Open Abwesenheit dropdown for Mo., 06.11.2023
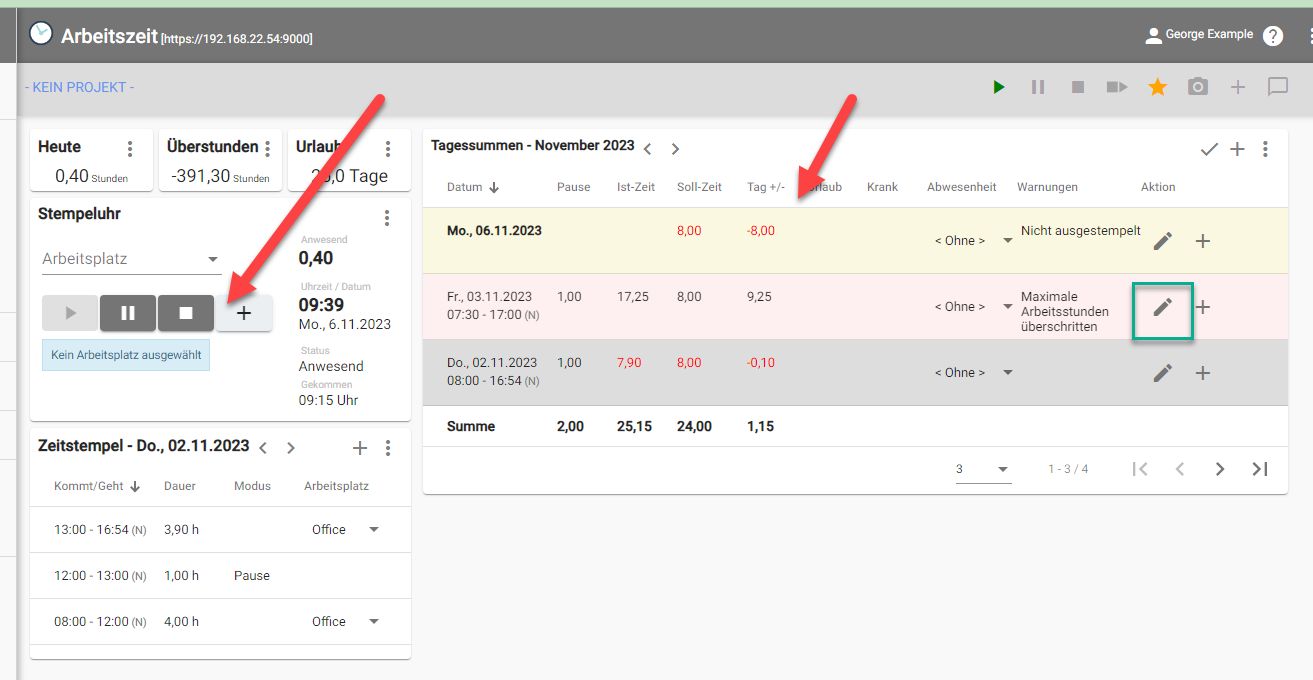Viewport: 1313px width, 680px height. click(972, 241)
